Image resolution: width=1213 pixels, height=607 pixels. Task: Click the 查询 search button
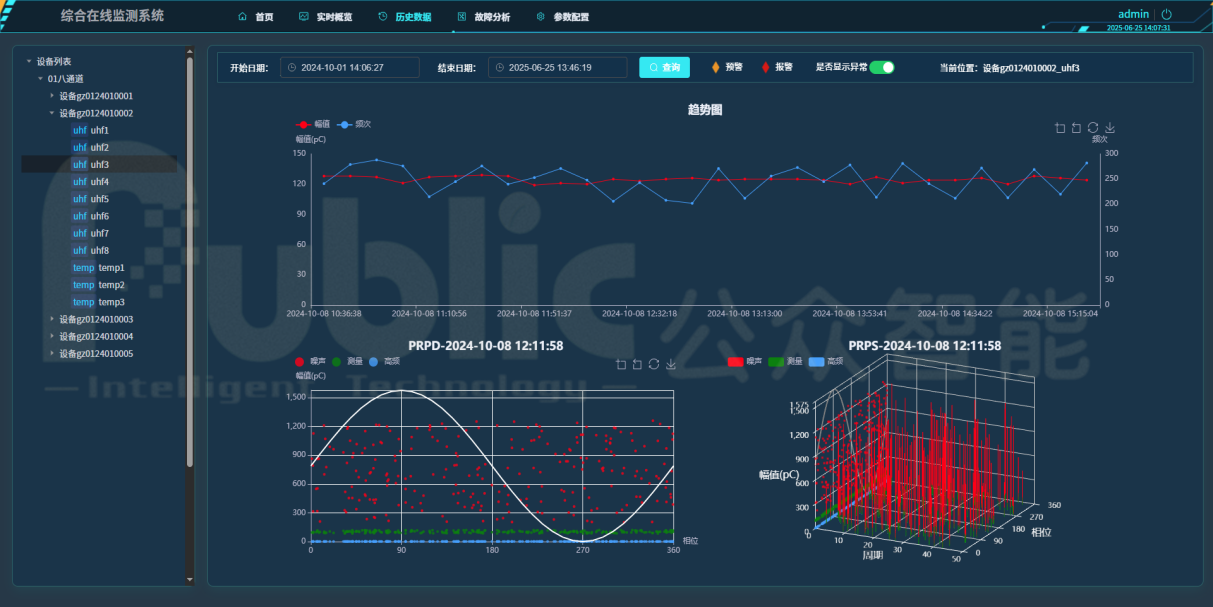click(x=664, y=67)
